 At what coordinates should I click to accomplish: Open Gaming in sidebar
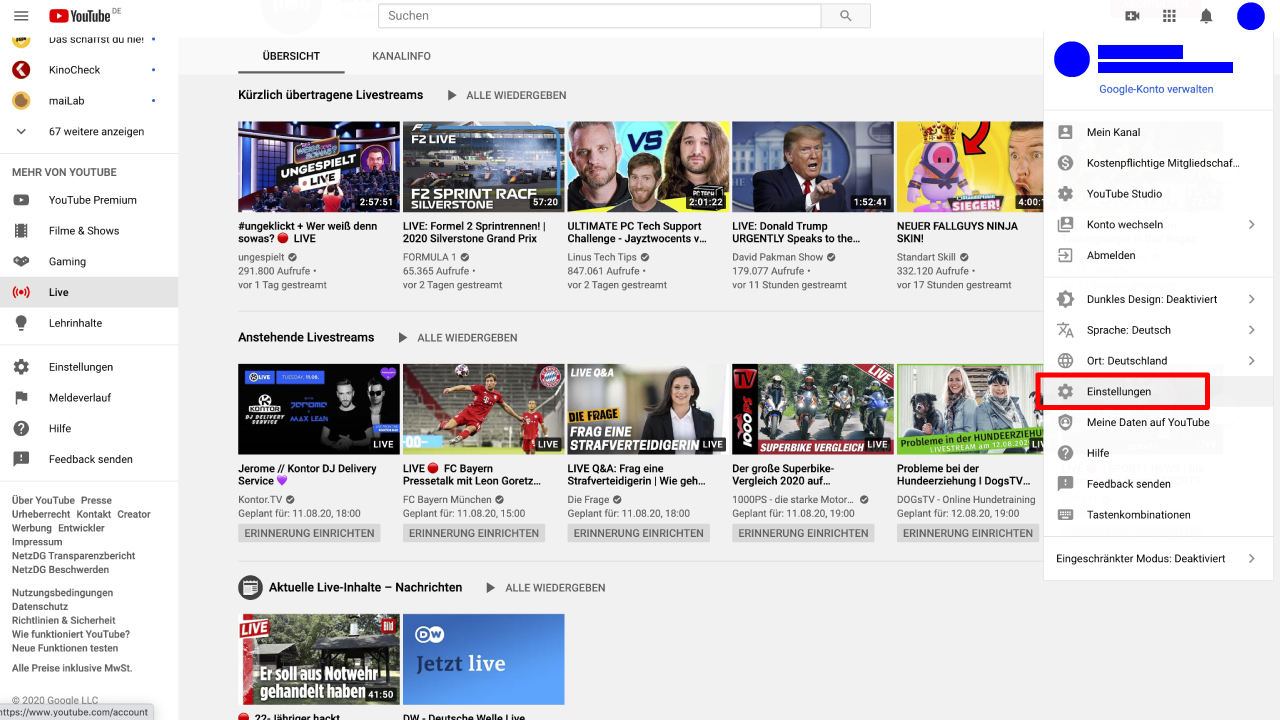pyautogui.click(x=89, y=262)
